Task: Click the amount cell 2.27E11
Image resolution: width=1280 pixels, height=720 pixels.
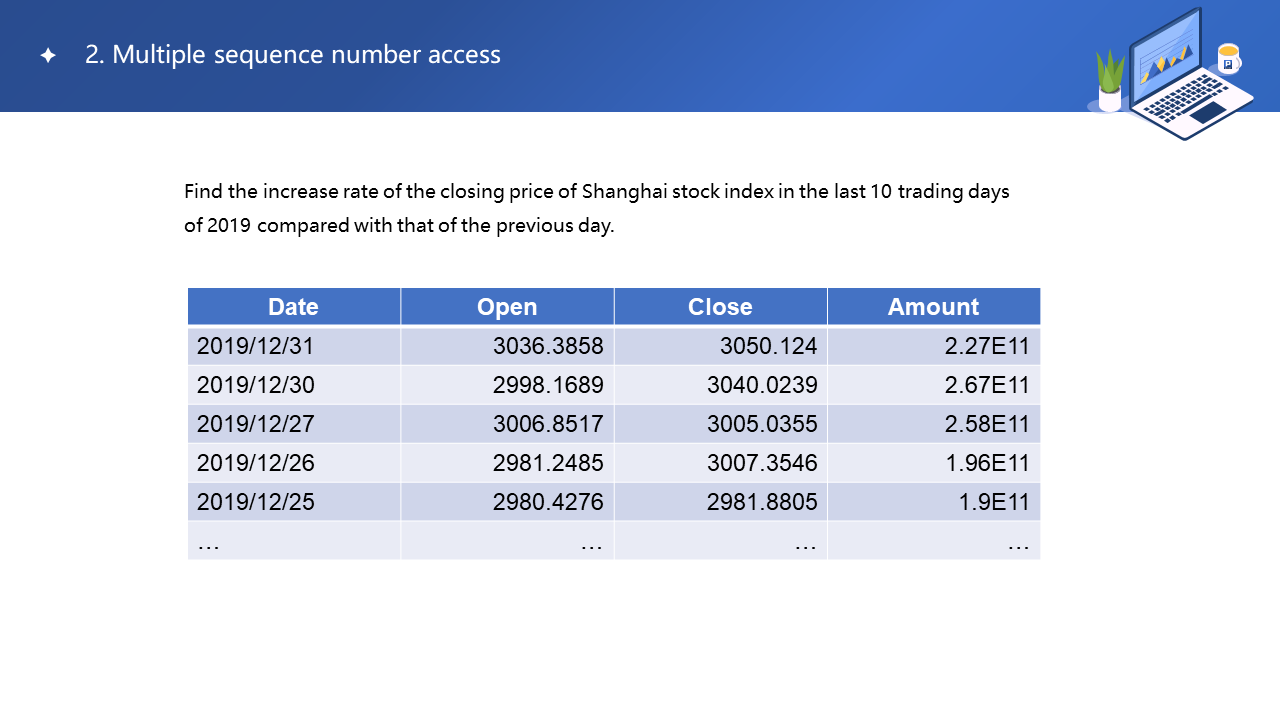Action: tap(987, 346)
